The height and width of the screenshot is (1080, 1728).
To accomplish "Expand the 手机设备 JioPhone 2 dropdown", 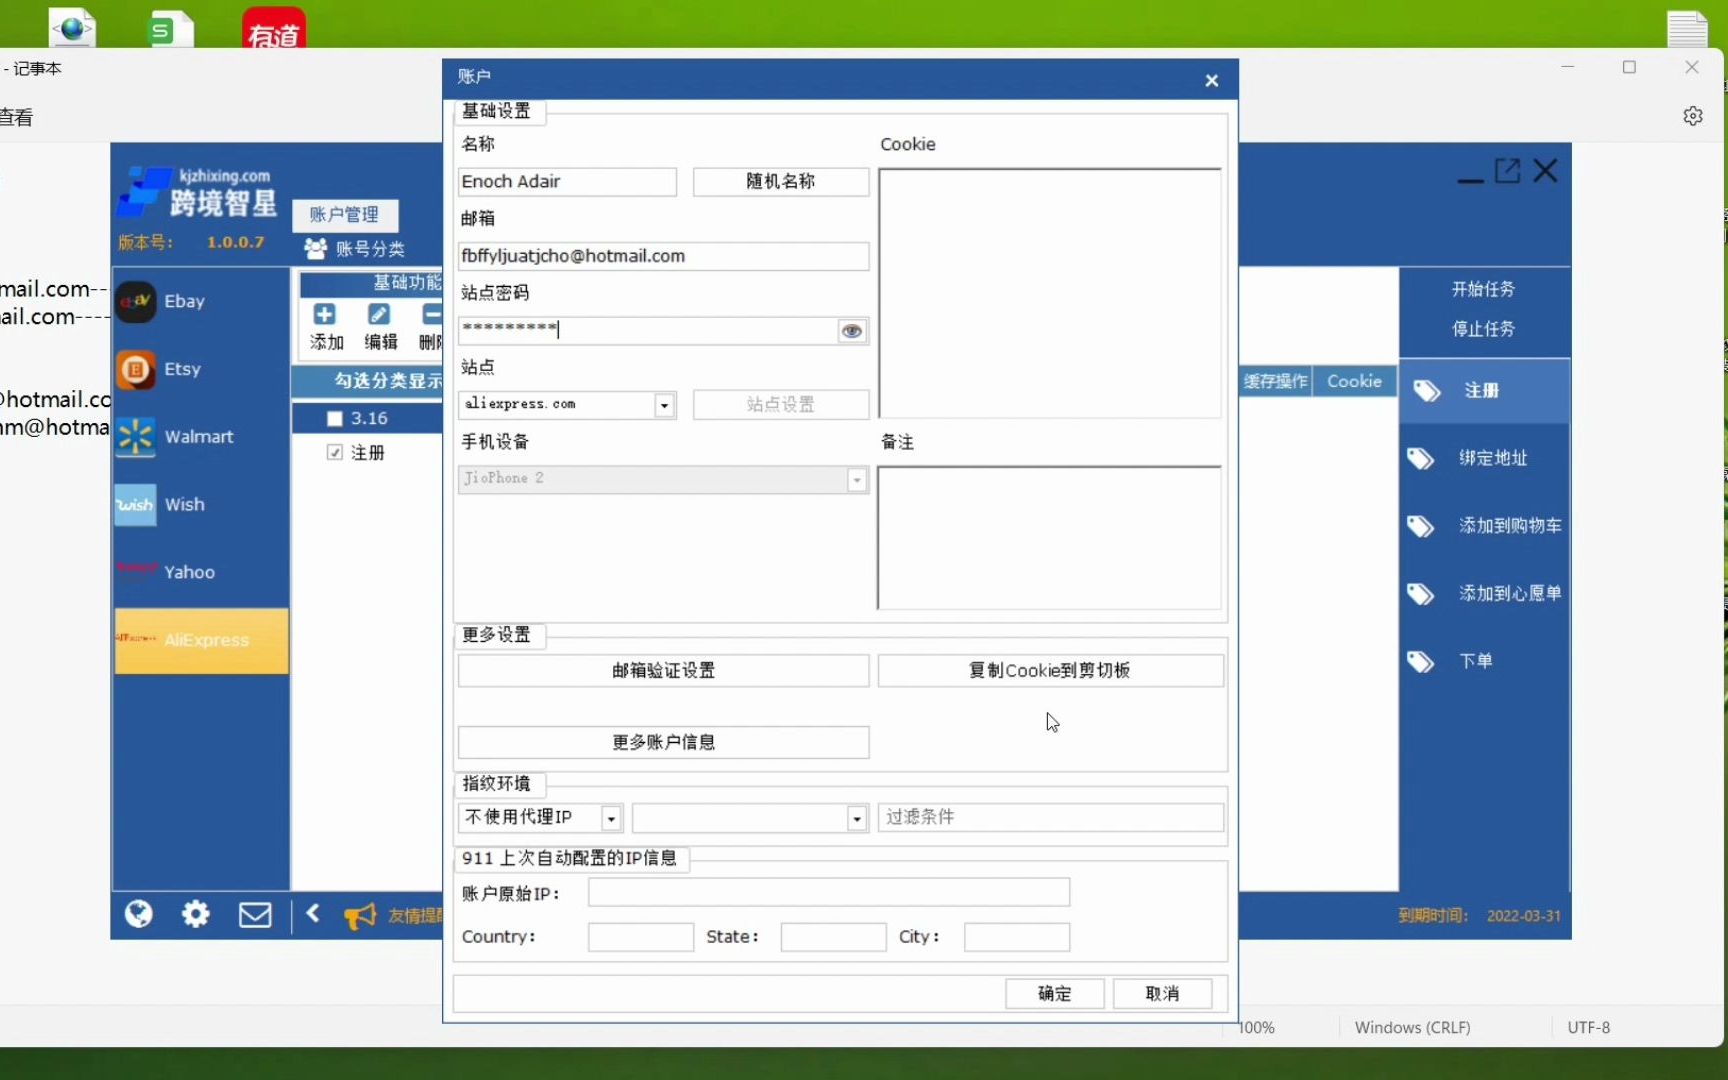I will tap(857, 480).
